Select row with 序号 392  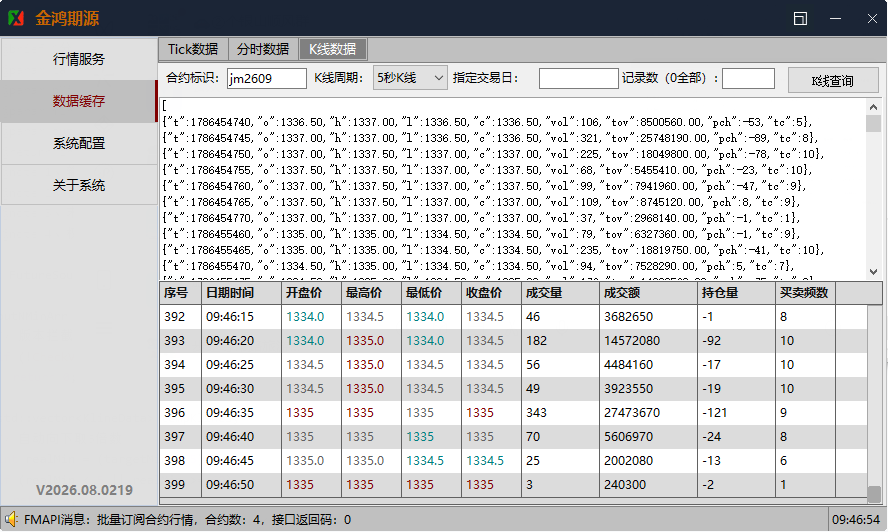pos(513,317)
